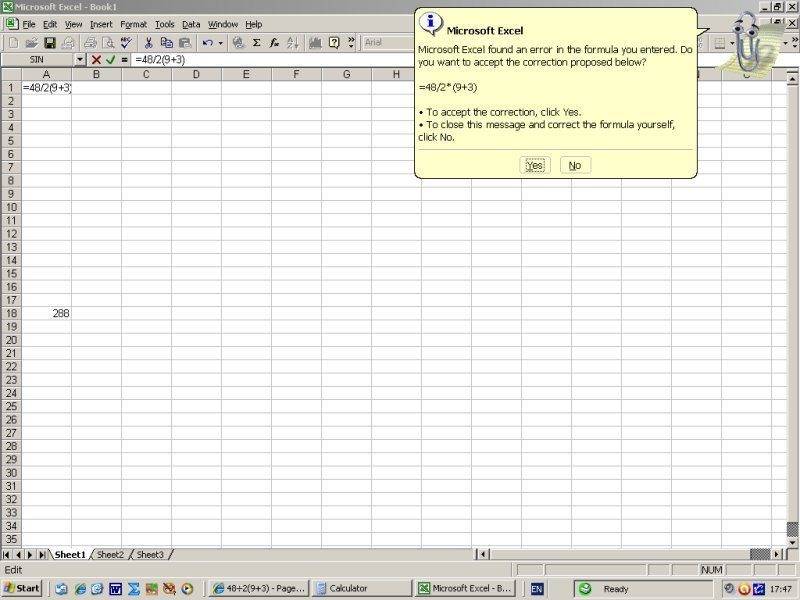Click the last sheet navigation arrow
The image size is (800, 600).
pyautogui.click(x=42, y=555)
